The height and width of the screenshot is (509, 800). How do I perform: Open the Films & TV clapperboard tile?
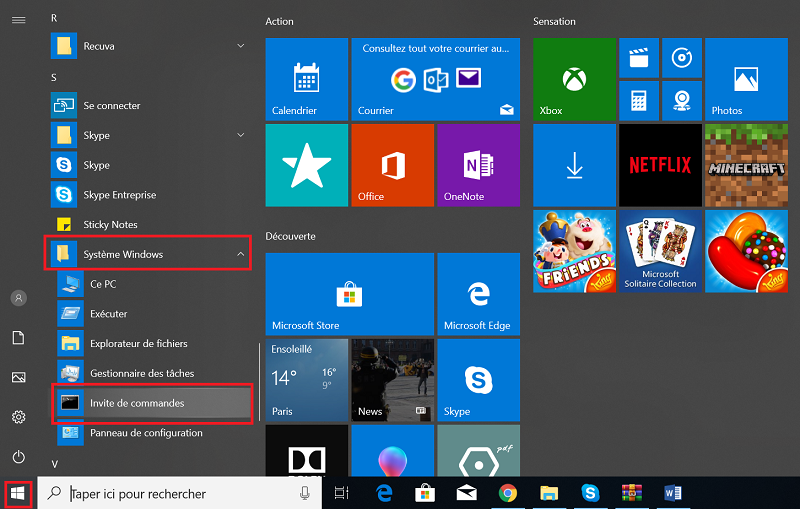pos(639,58)
